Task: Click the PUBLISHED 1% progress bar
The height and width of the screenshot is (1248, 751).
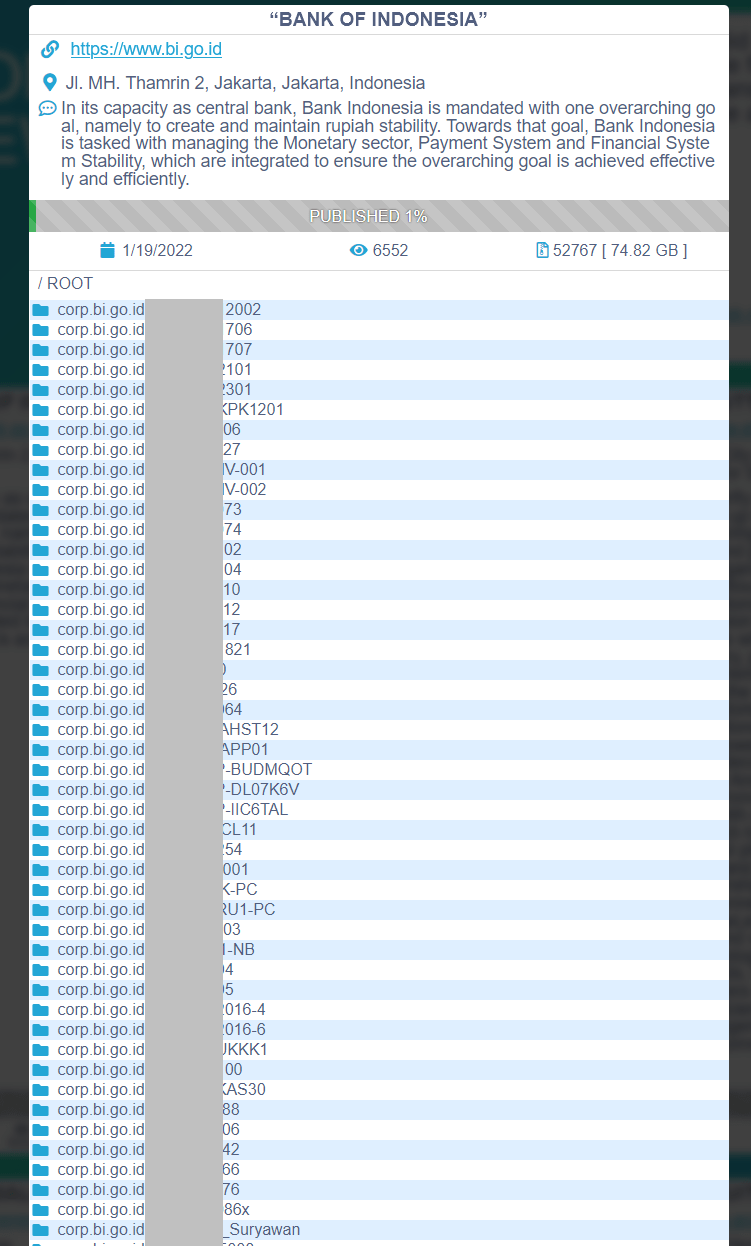Action: 379,216
